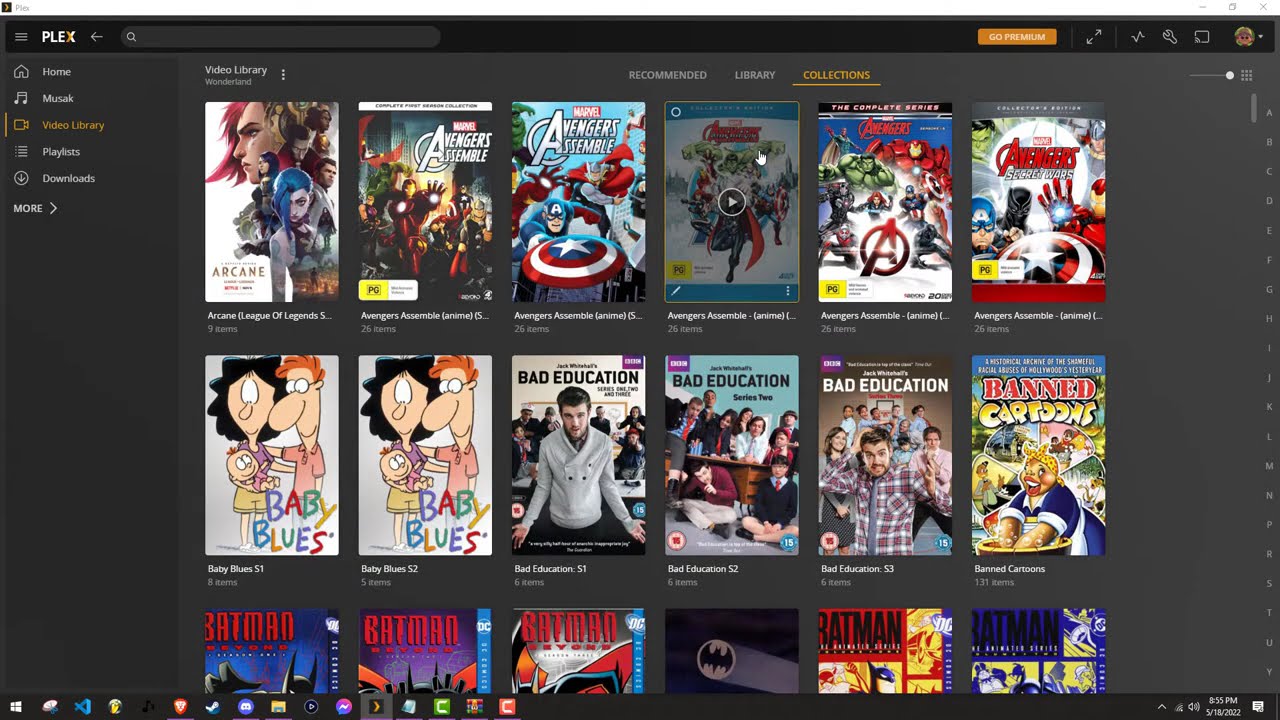The height and width of the screenshot is (720, 1280).
Task: Launch Visual Studio Code from taskbar
Action: pos(82,707)
